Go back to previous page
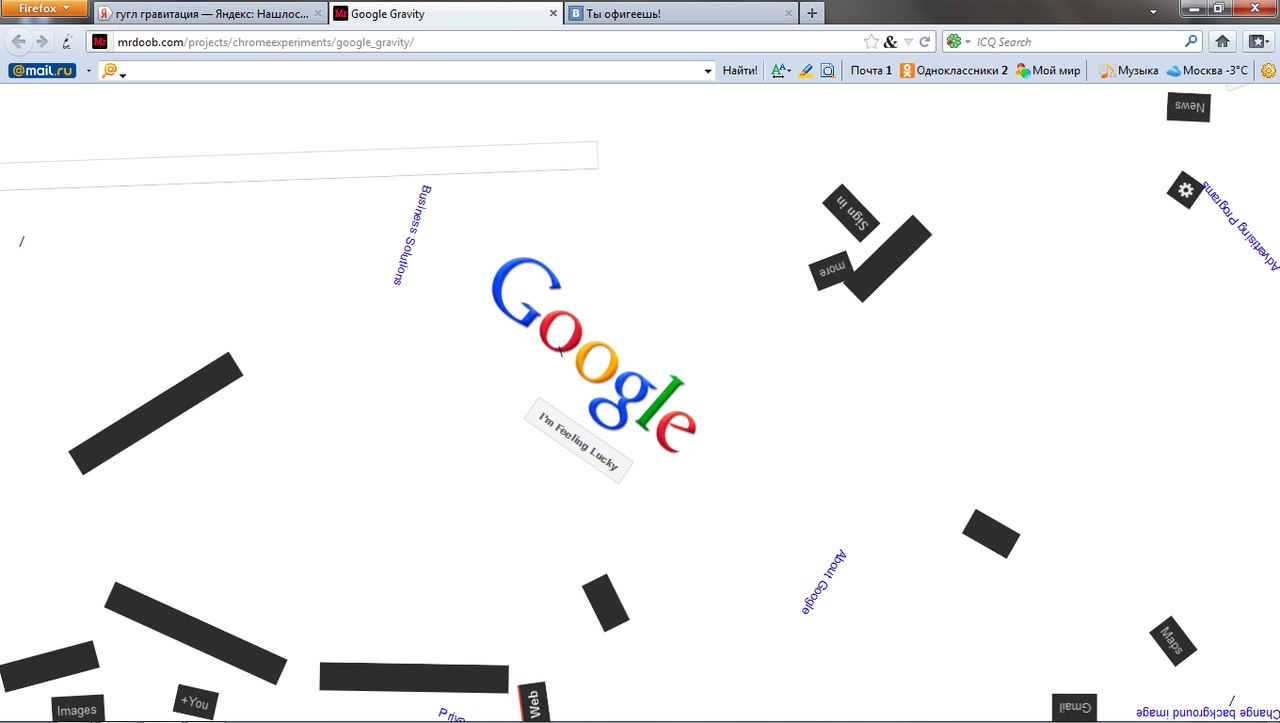 (x=19, y=42)
